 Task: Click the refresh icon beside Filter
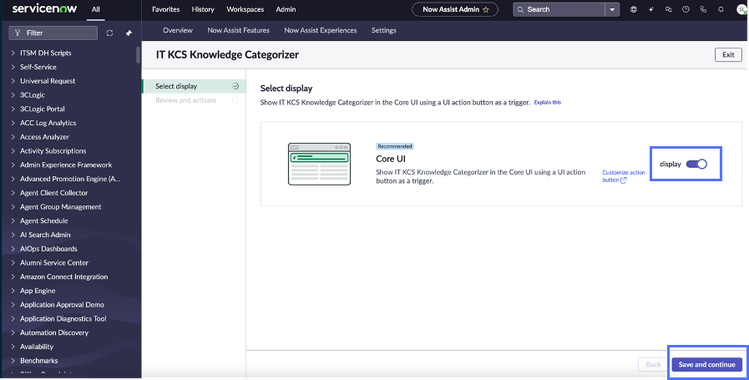[x=109, y=33]
